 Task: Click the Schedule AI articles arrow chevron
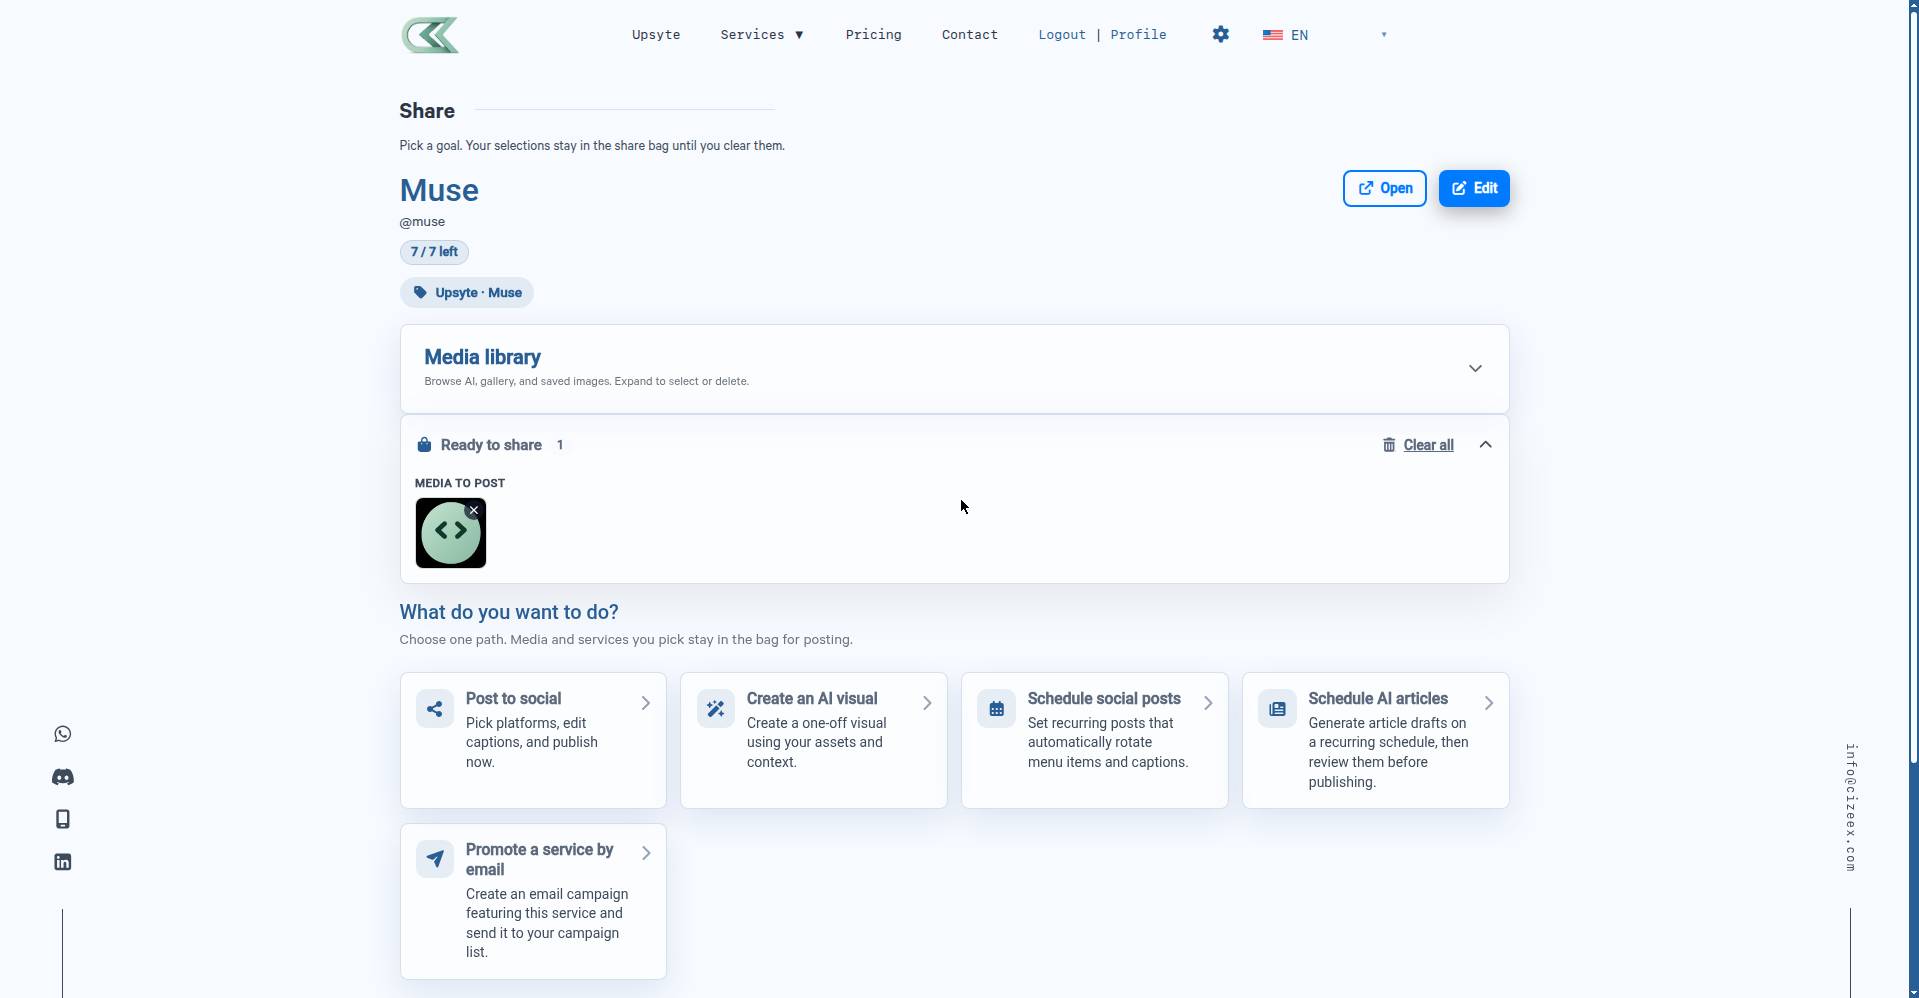[x=1489, y=703]
